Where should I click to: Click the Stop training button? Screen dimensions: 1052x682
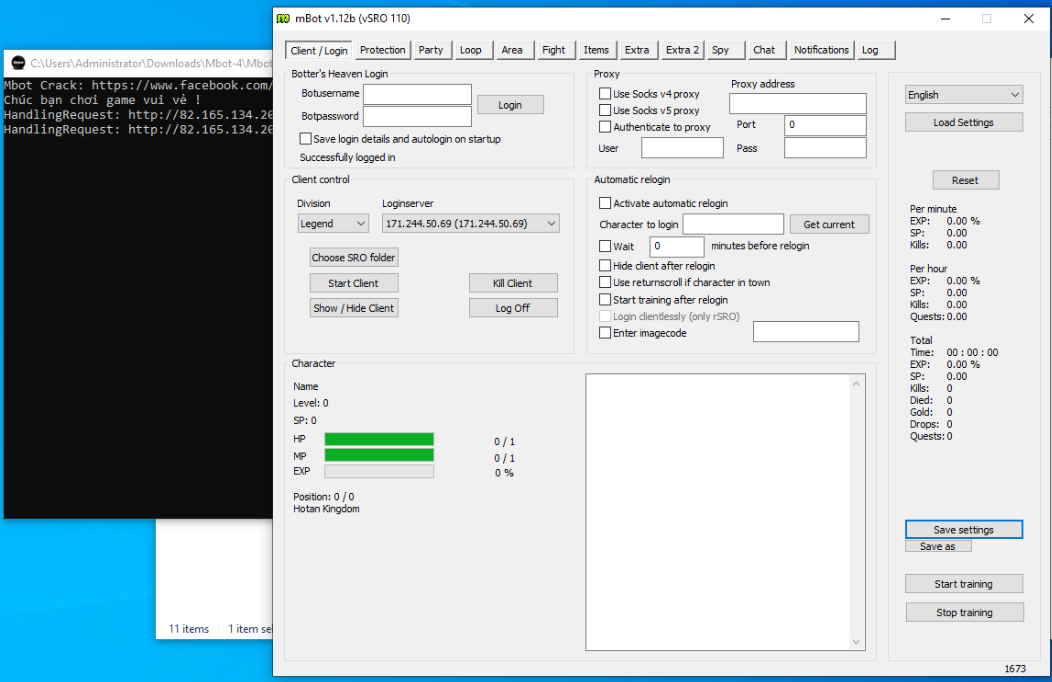tap(964, 612)
